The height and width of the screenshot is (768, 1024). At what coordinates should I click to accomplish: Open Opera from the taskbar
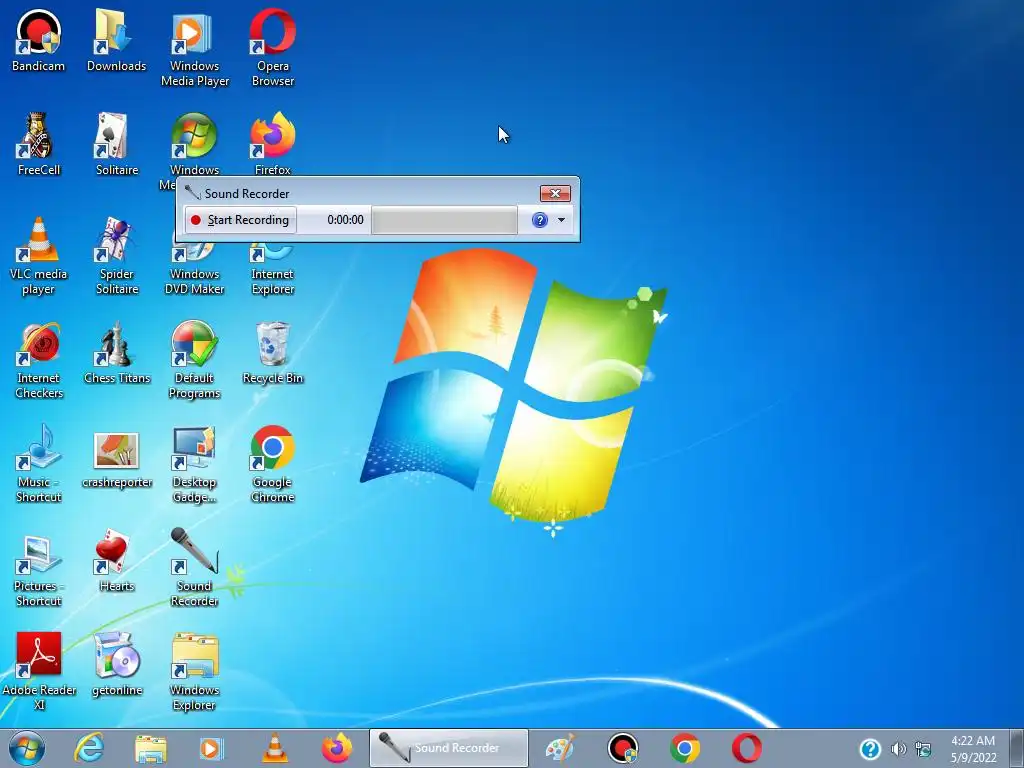click(x=746, y=748)
